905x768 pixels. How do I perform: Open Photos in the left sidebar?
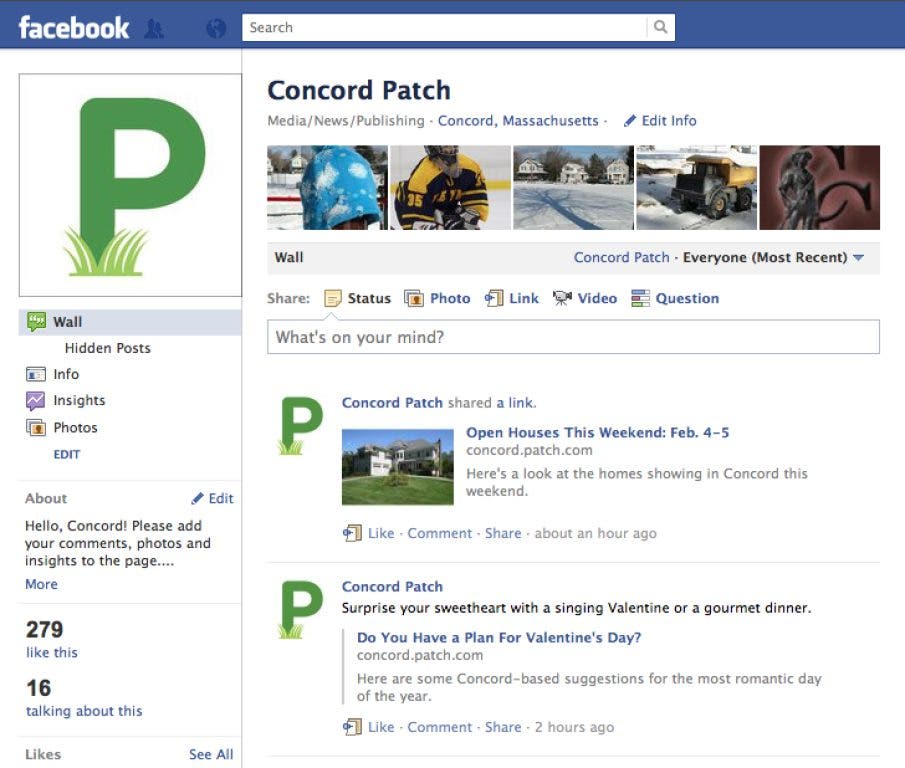coord(75,427)
